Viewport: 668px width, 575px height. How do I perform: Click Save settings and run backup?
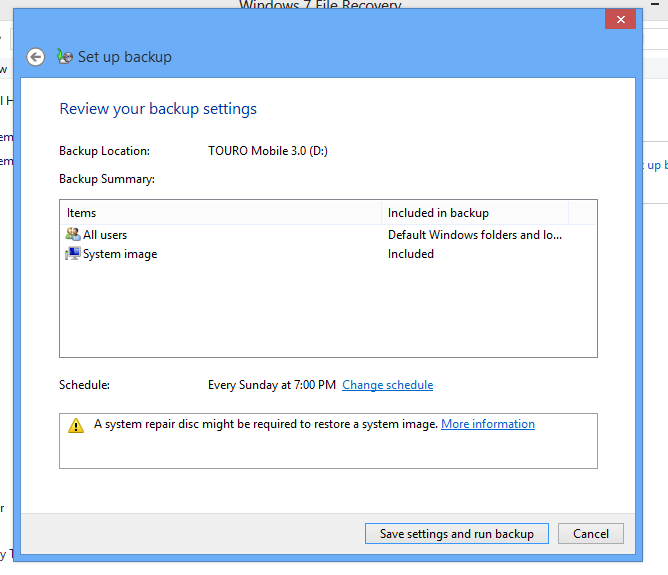click(x=457, y=534)
